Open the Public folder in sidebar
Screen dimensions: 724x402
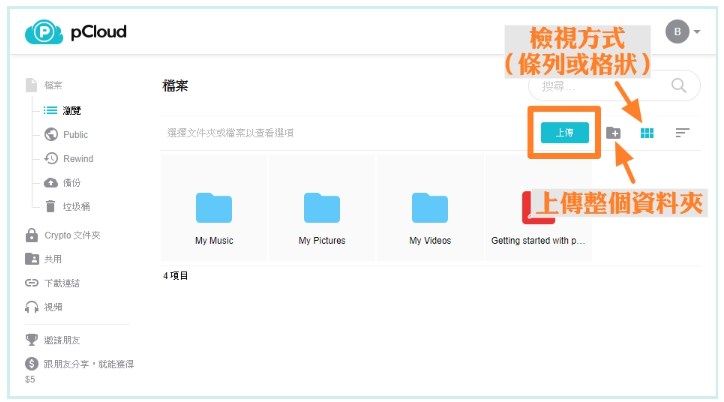(x=75, y=134)
